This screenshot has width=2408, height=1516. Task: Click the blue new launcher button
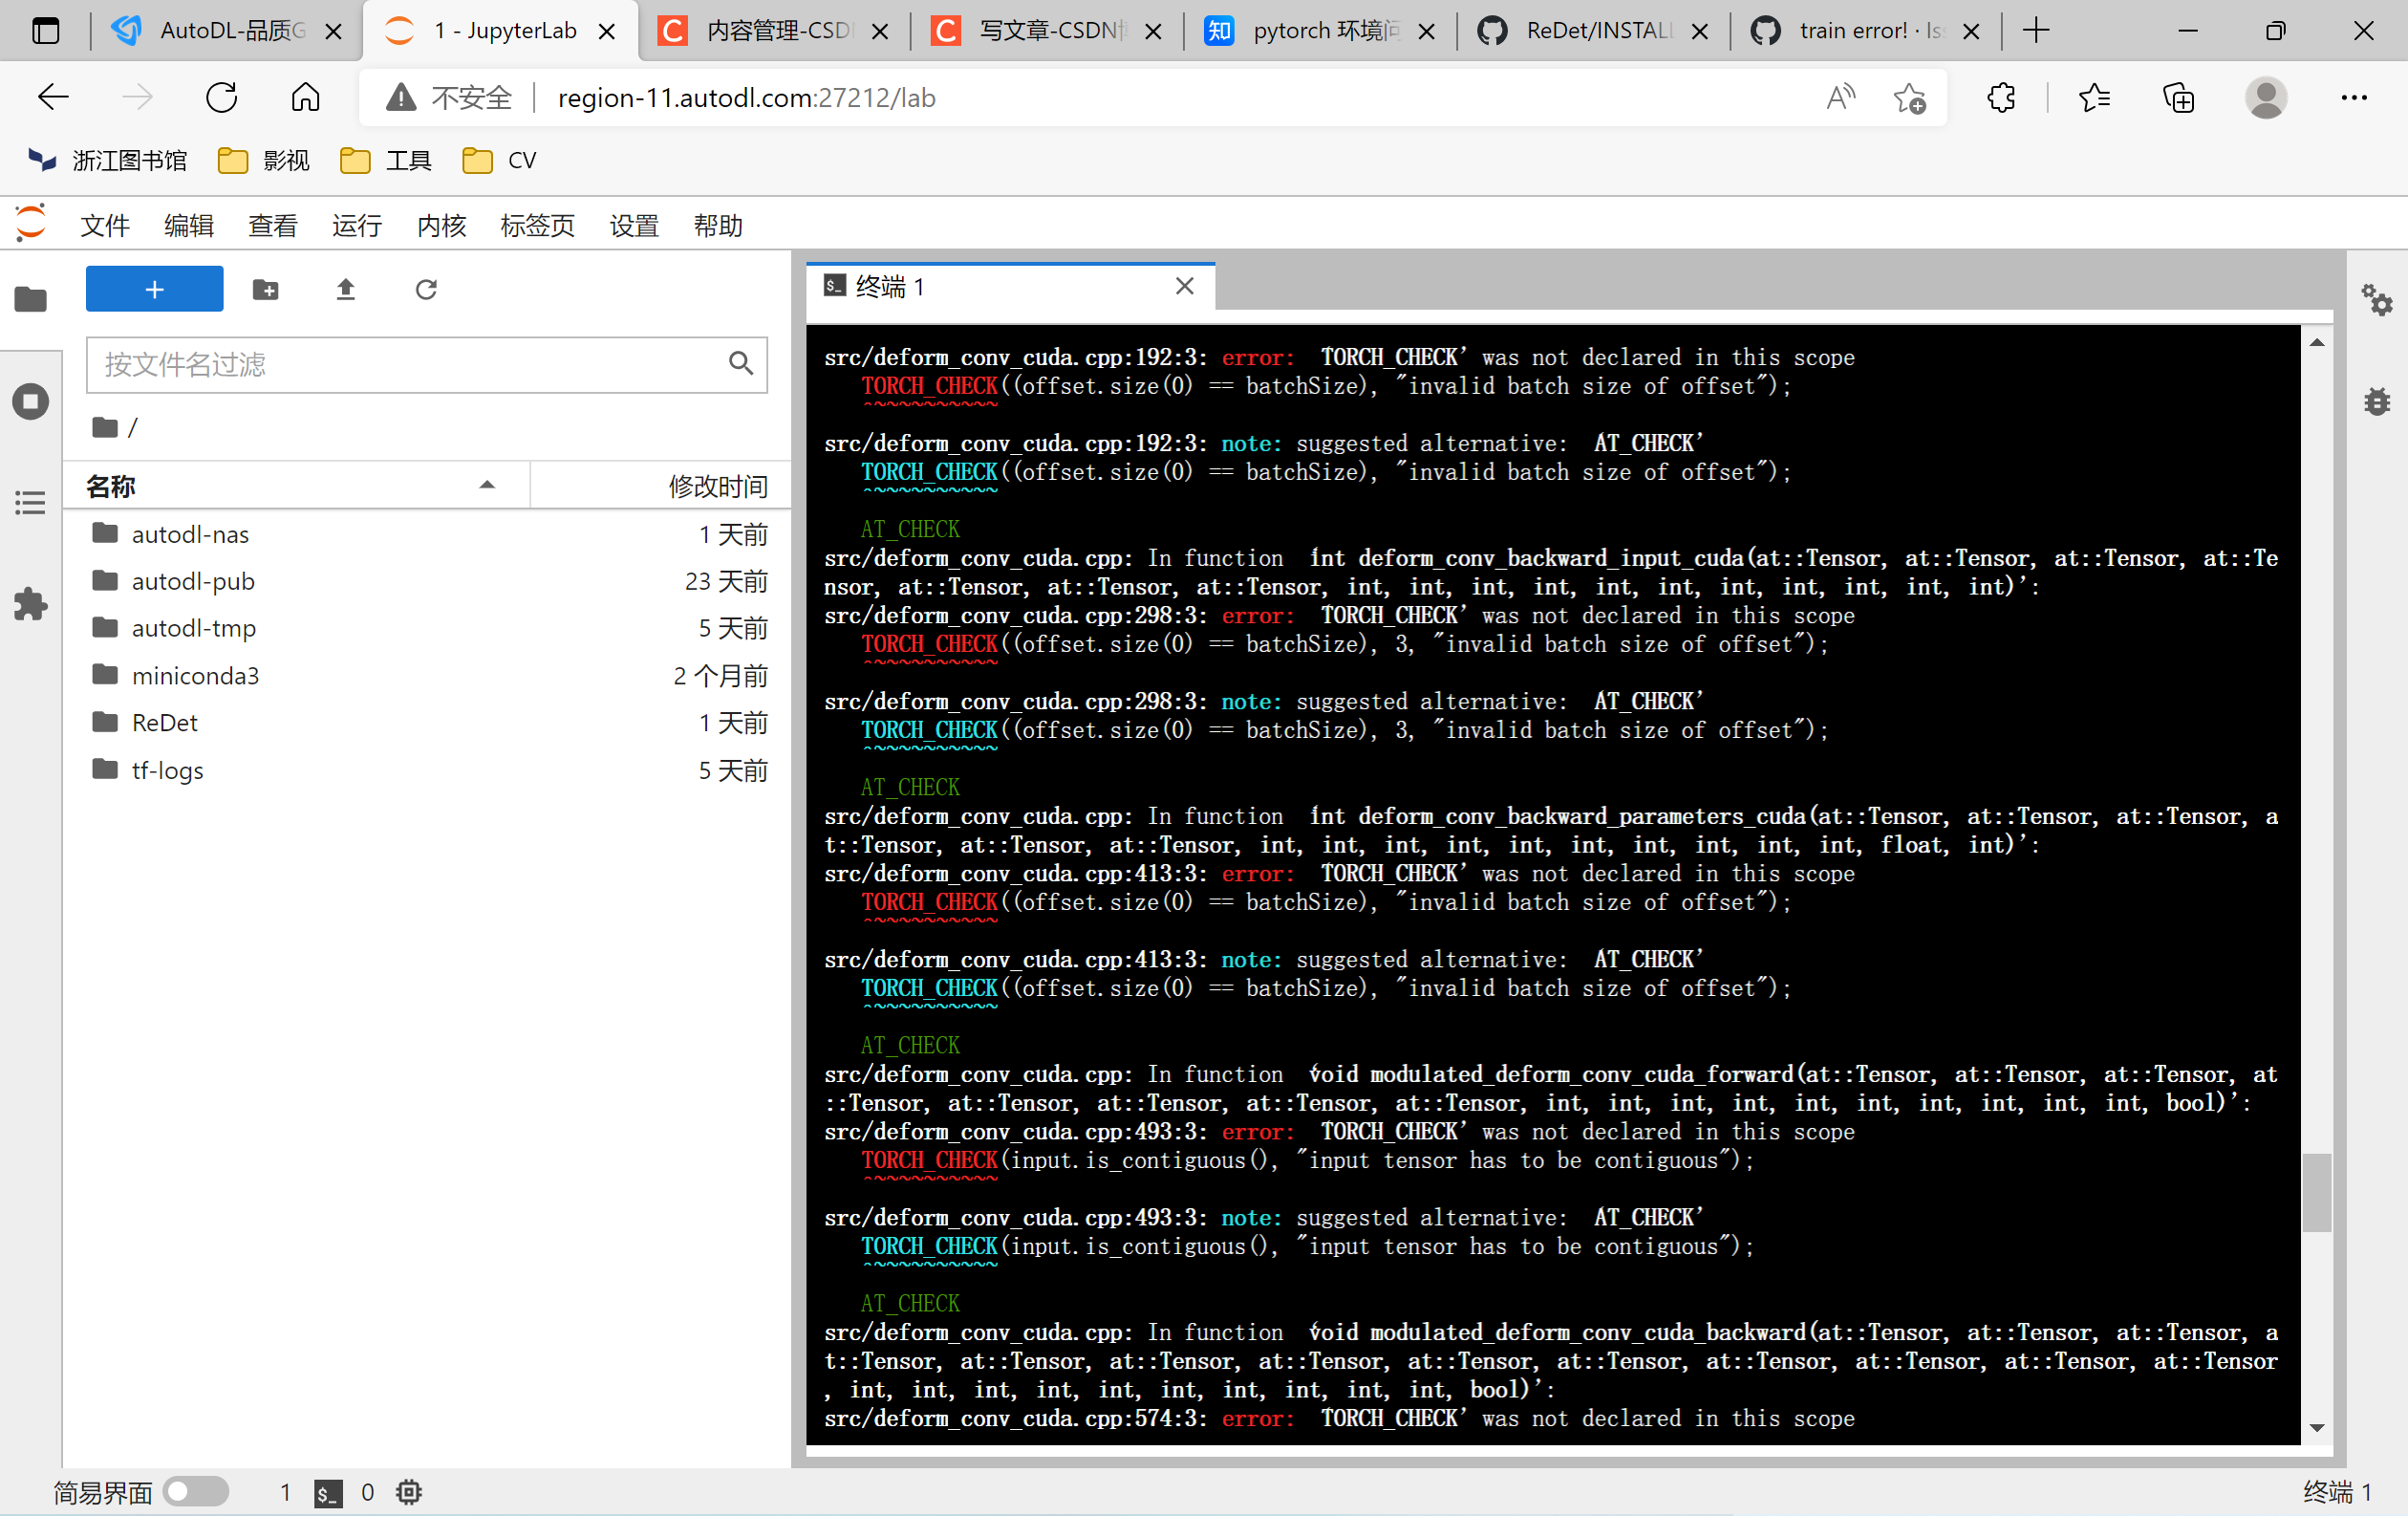pos(154,289)
